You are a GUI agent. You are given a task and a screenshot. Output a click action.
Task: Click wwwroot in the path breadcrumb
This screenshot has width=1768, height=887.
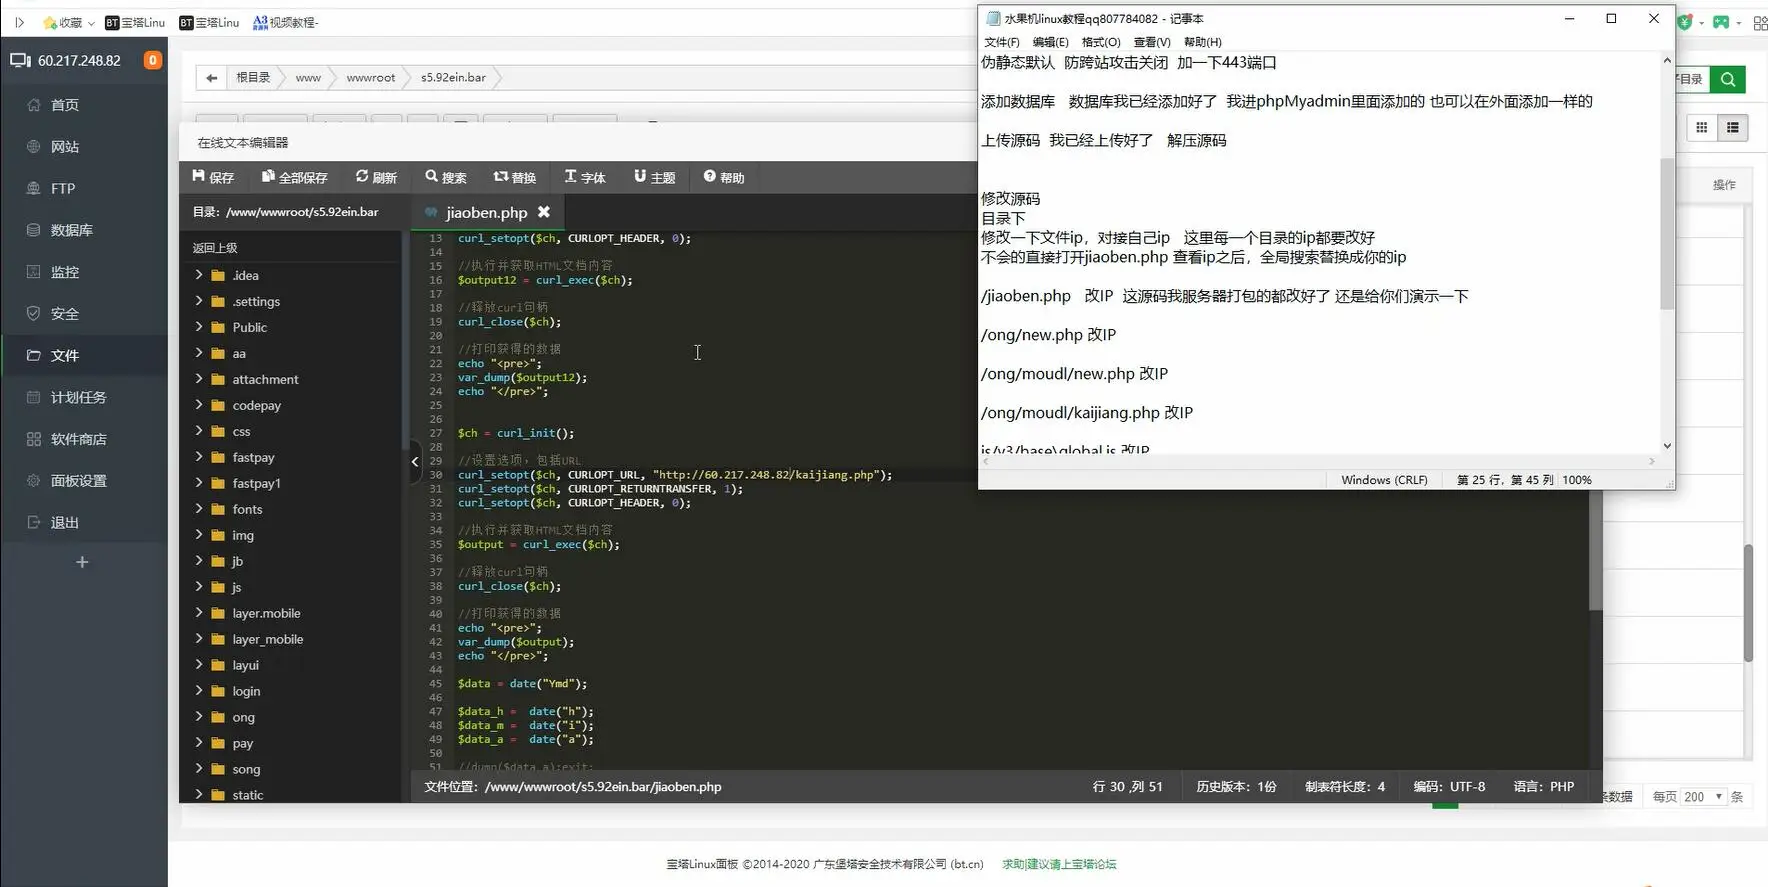click(371, 77)
